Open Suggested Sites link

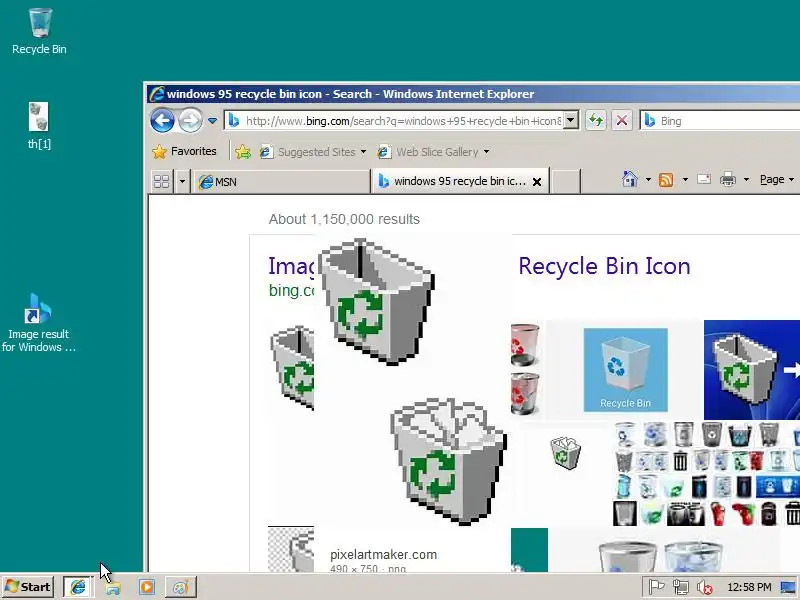[x=308, y=152]
